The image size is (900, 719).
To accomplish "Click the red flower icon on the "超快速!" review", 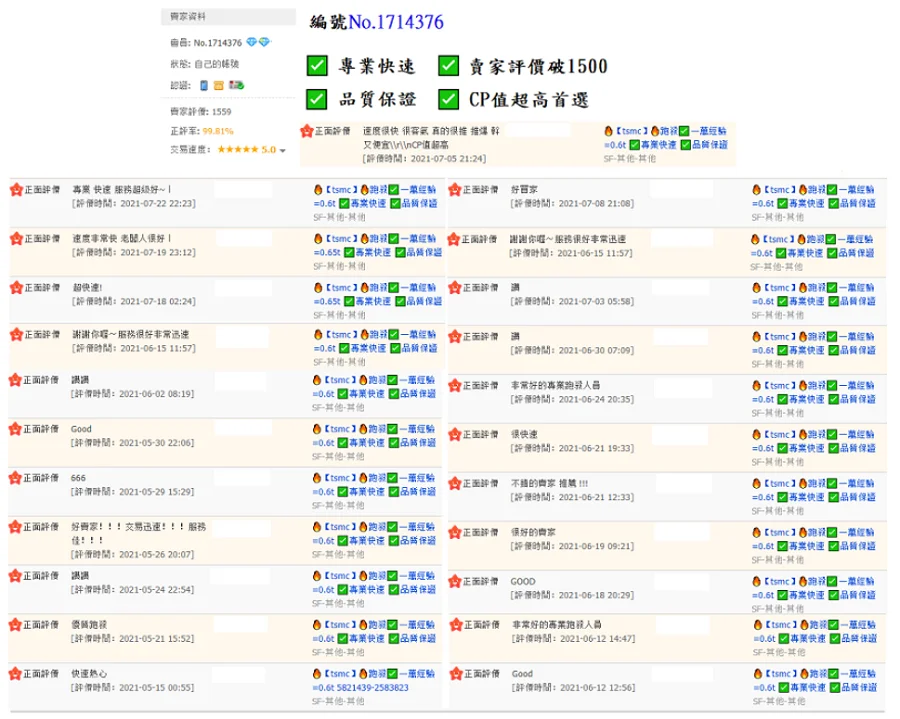I will [16, 288].
